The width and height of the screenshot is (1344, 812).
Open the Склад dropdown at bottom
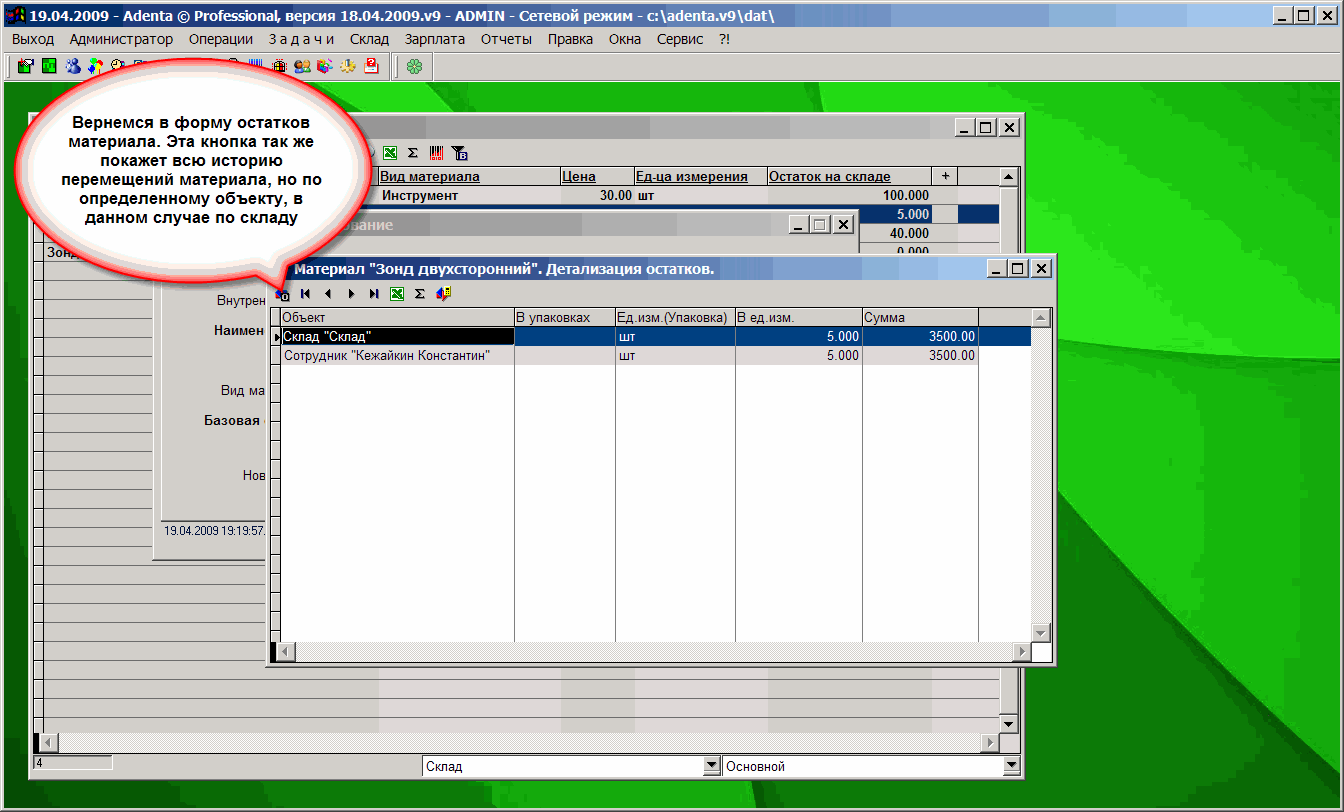coord(711,766)
